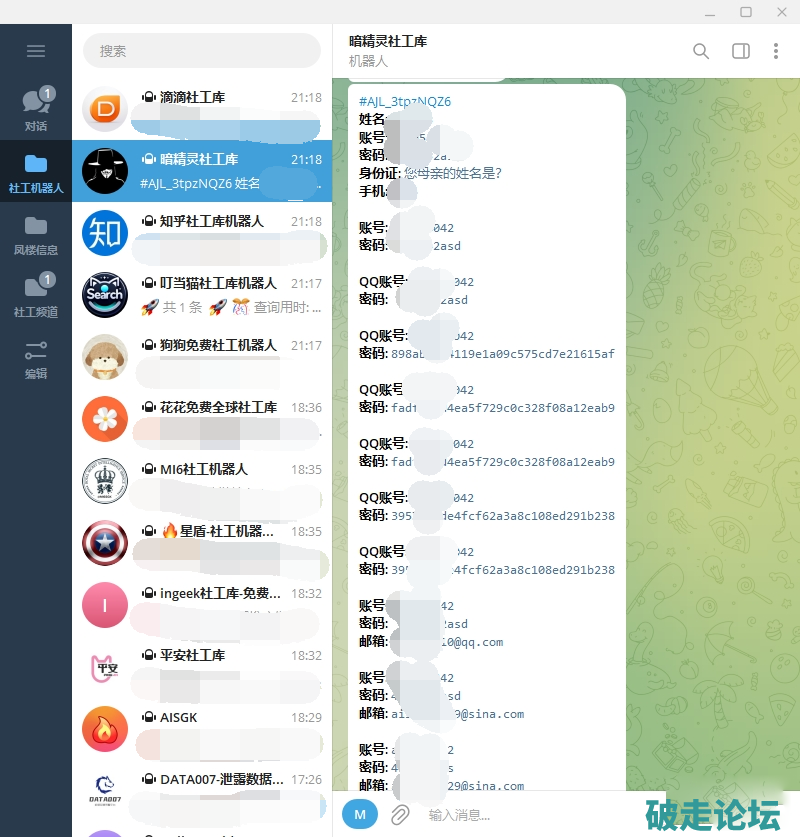Click the 暗精灵社工库 chat header title
Screen dimensions: 800x837
(x=389, y=42)
